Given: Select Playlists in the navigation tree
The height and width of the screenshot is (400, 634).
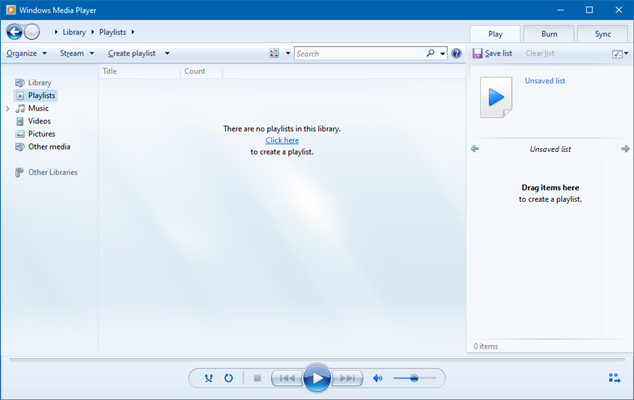Looking at the screenshot, I should pos(41,95).
